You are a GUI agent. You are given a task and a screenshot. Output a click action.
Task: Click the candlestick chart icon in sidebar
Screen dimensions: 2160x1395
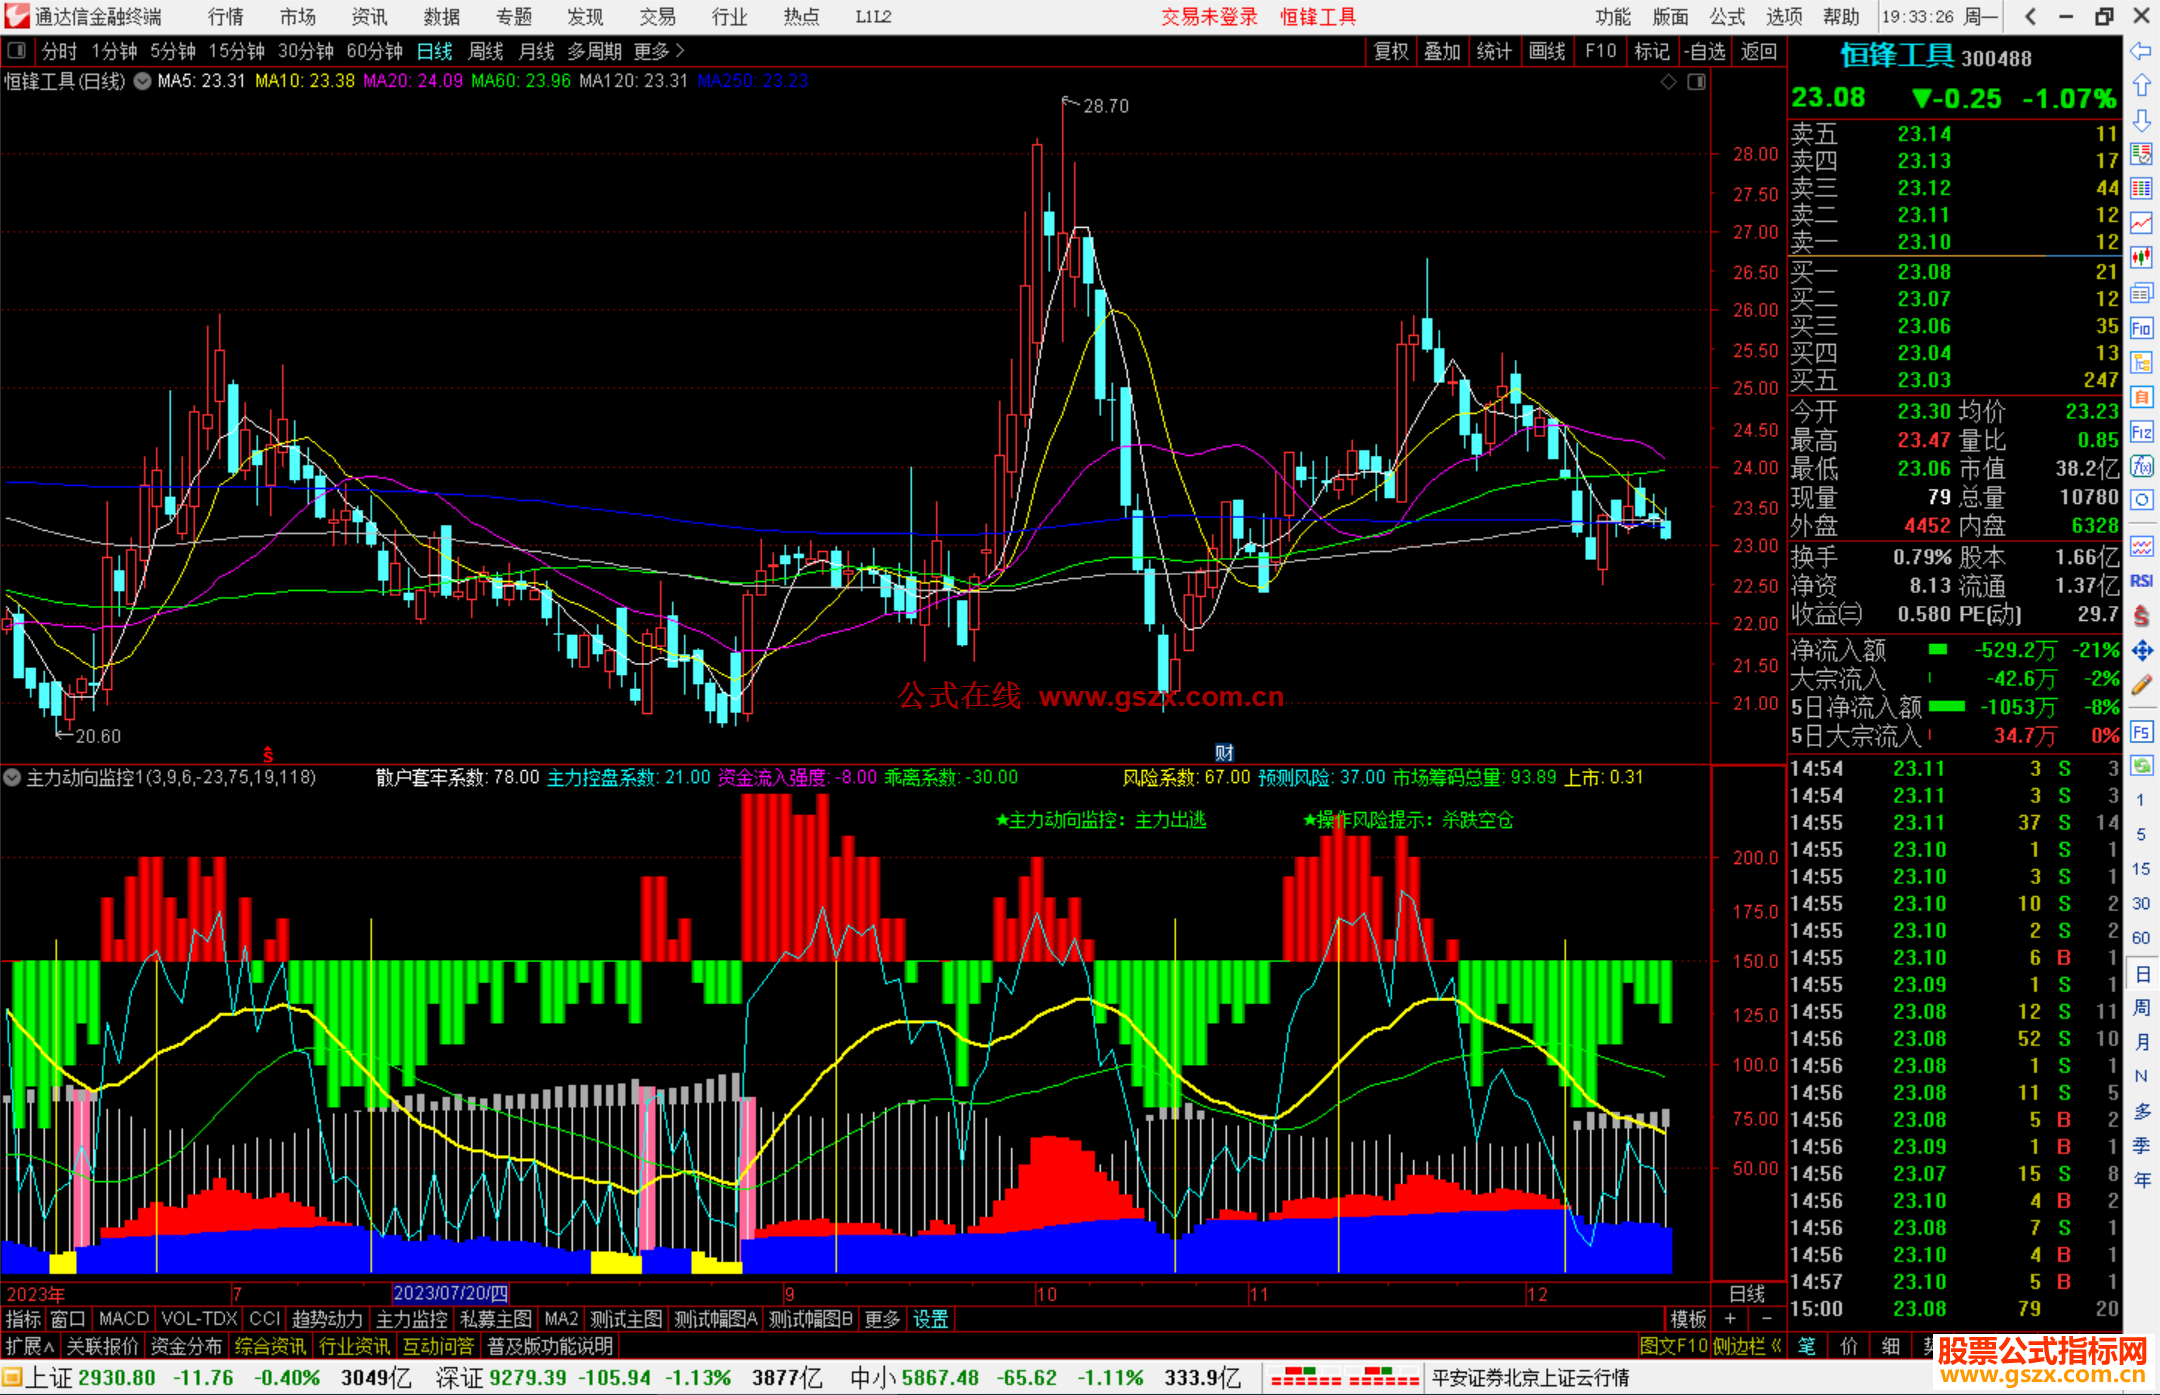pos(2141,257)
